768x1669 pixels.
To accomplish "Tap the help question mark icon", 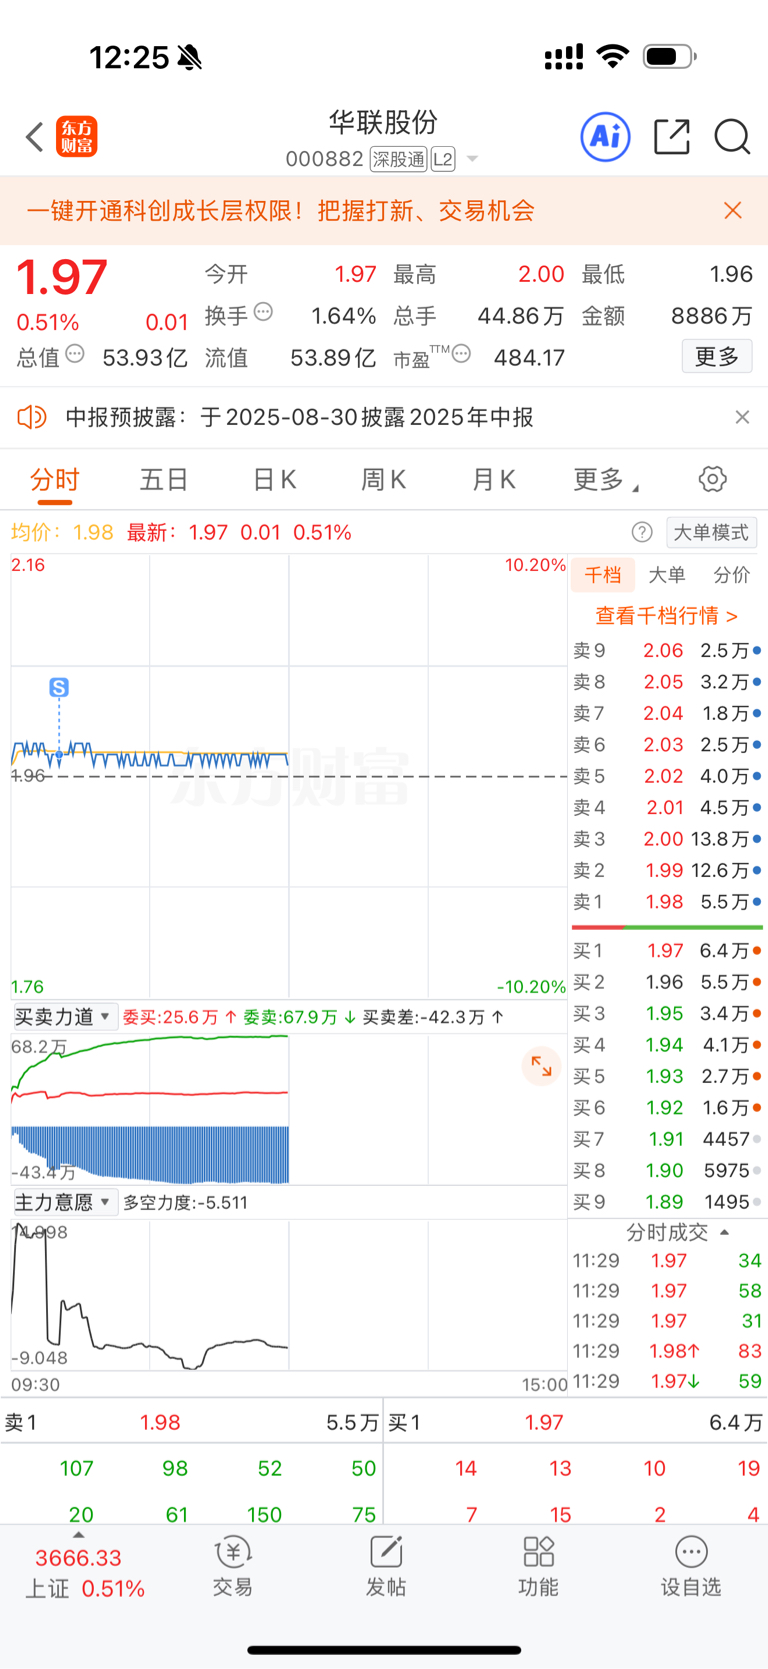I will pos(642,532).
